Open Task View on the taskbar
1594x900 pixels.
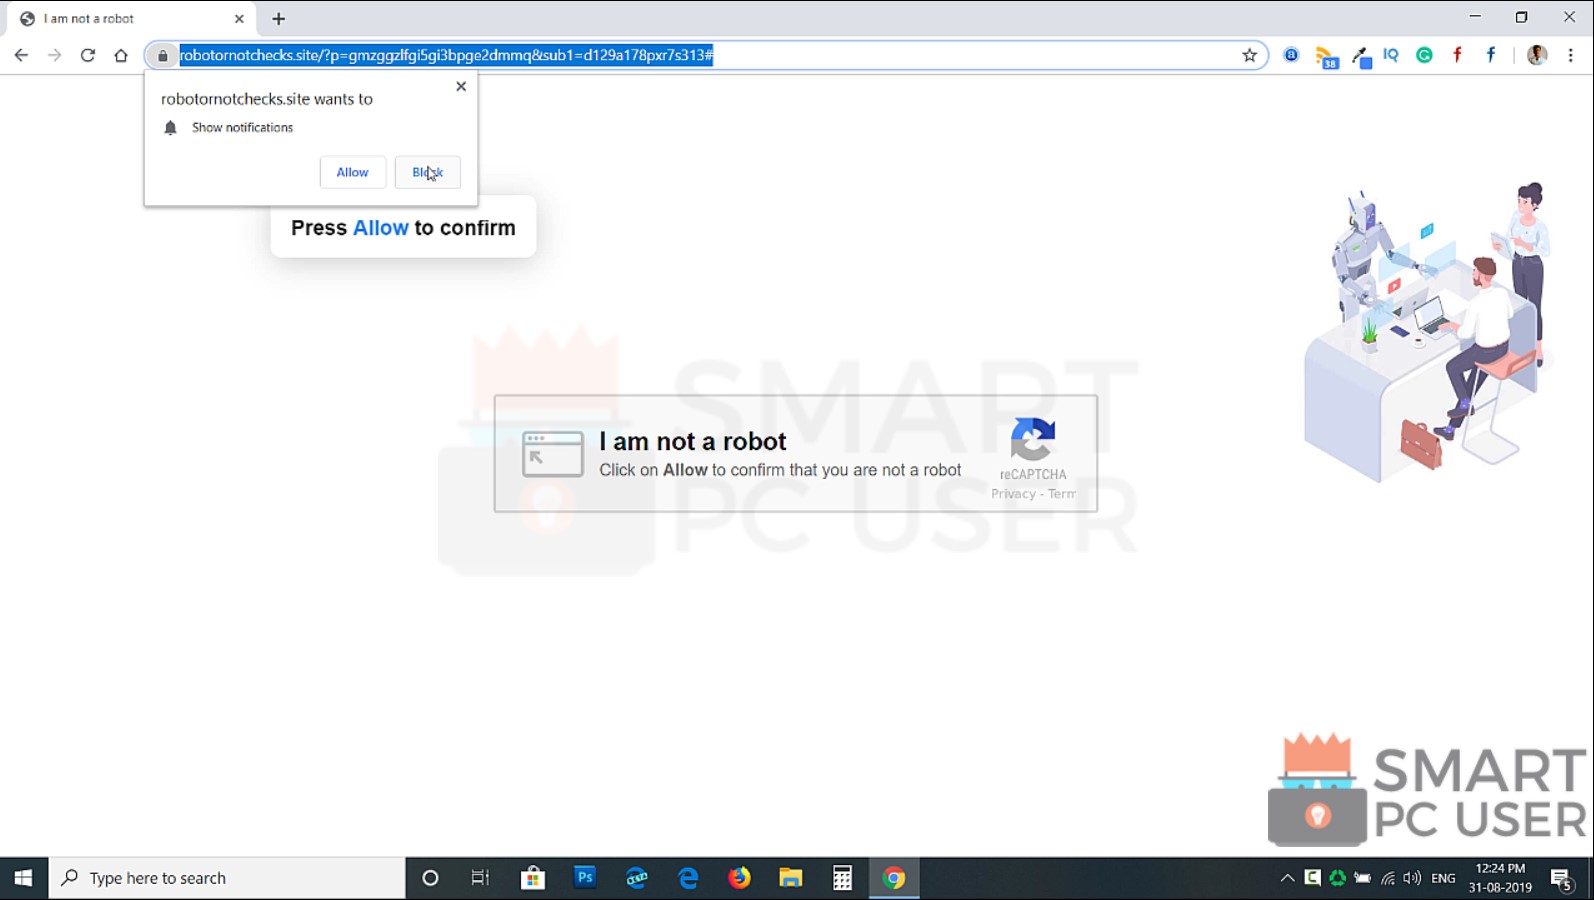tap(480, 878)
